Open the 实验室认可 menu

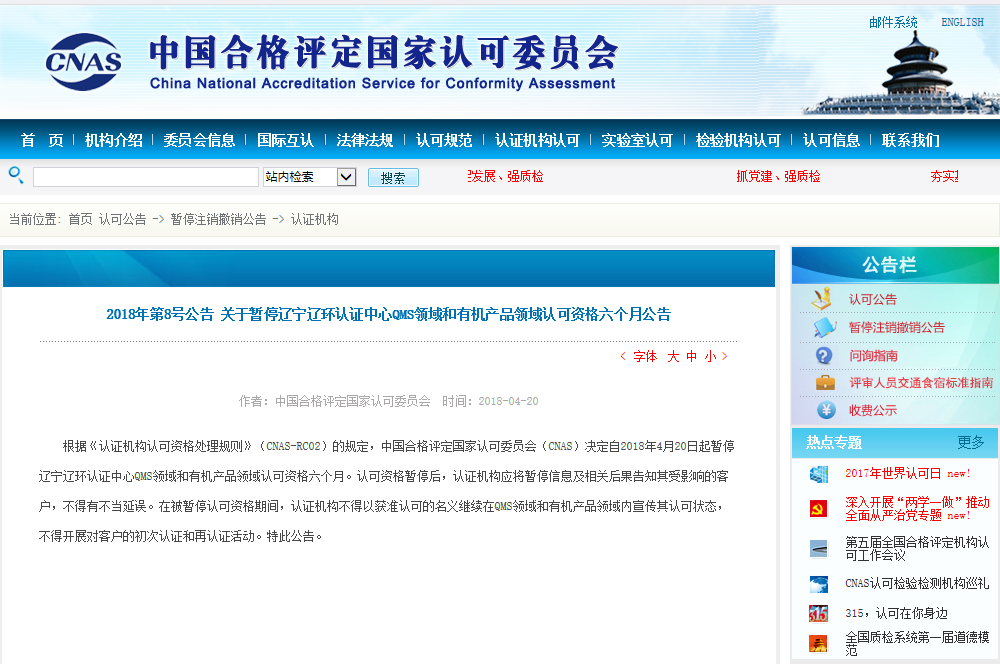(x=637, y=140)
